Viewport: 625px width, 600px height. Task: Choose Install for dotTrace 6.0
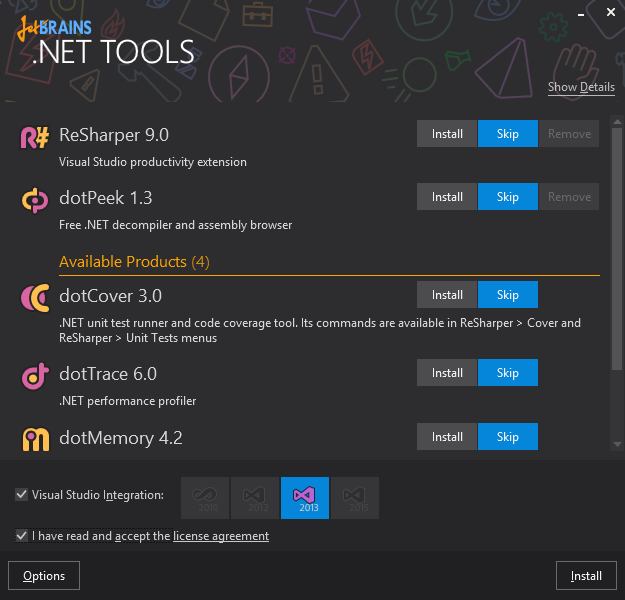coord(447,373)
